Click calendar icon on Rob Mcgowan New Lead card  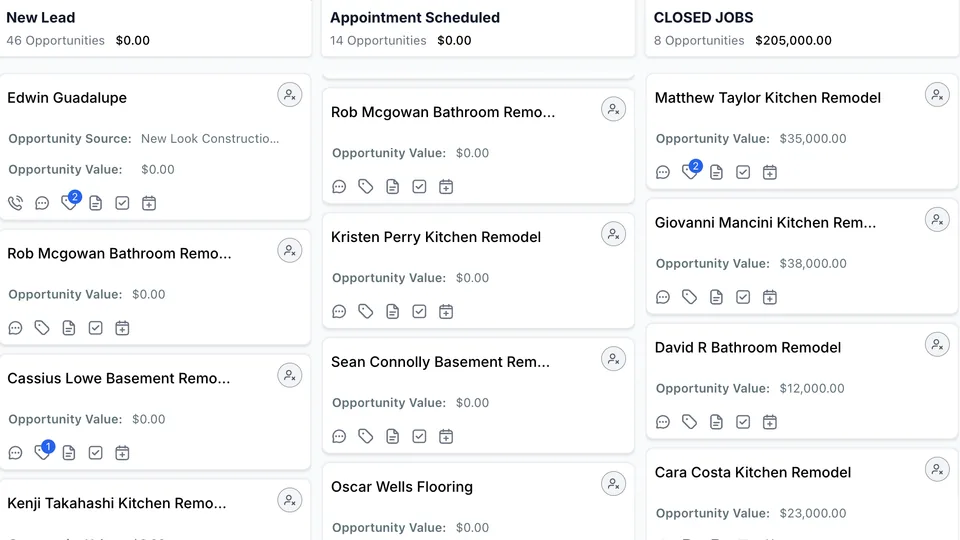tap(122, 328)
